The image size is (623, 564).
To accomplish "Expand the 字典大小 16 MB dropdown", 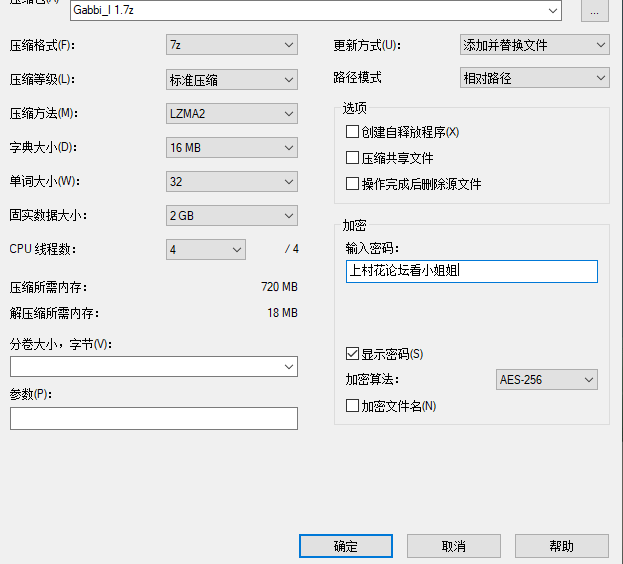I will point(231,148).
